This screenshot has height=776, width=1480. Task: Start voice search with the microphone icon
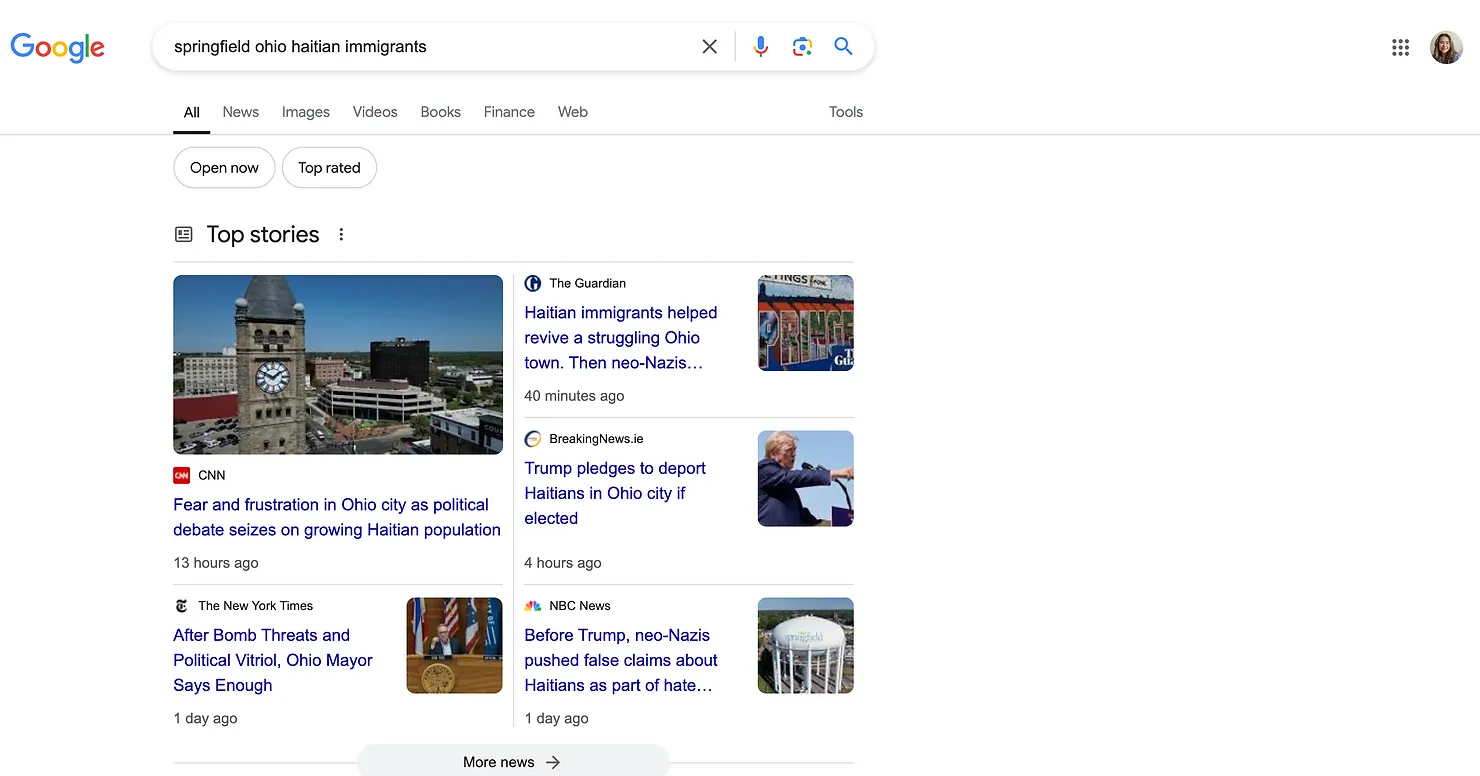[761, 47]
